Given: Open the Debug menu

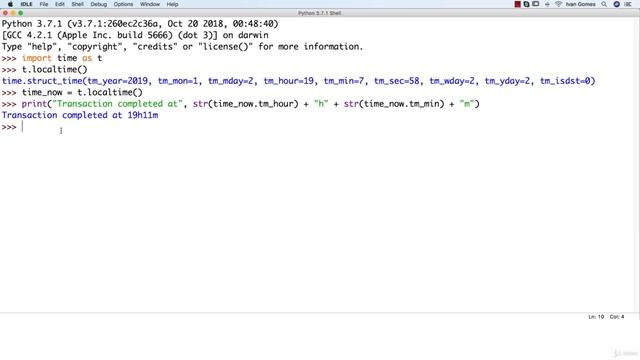Looking at the screenshot, I should coord(98,4).
